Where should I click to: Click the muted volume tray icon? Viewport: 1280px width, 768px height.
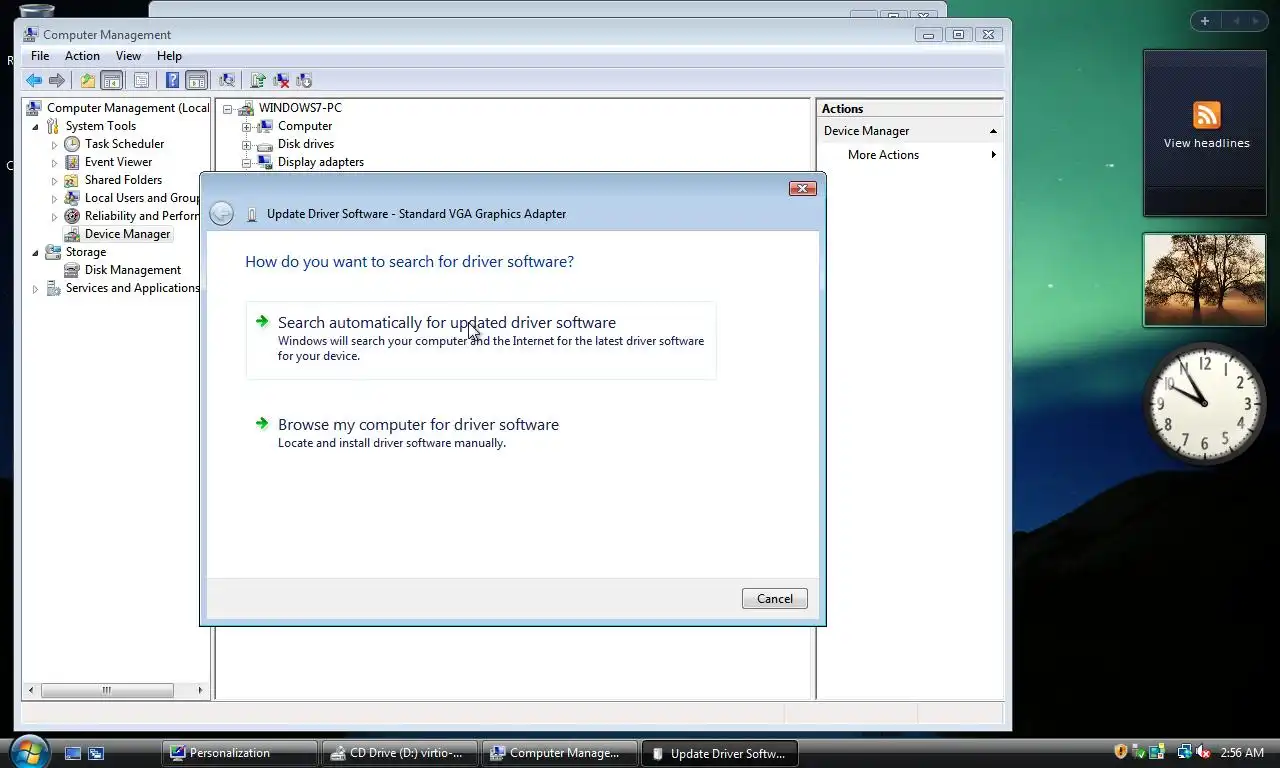[1203, 752]
